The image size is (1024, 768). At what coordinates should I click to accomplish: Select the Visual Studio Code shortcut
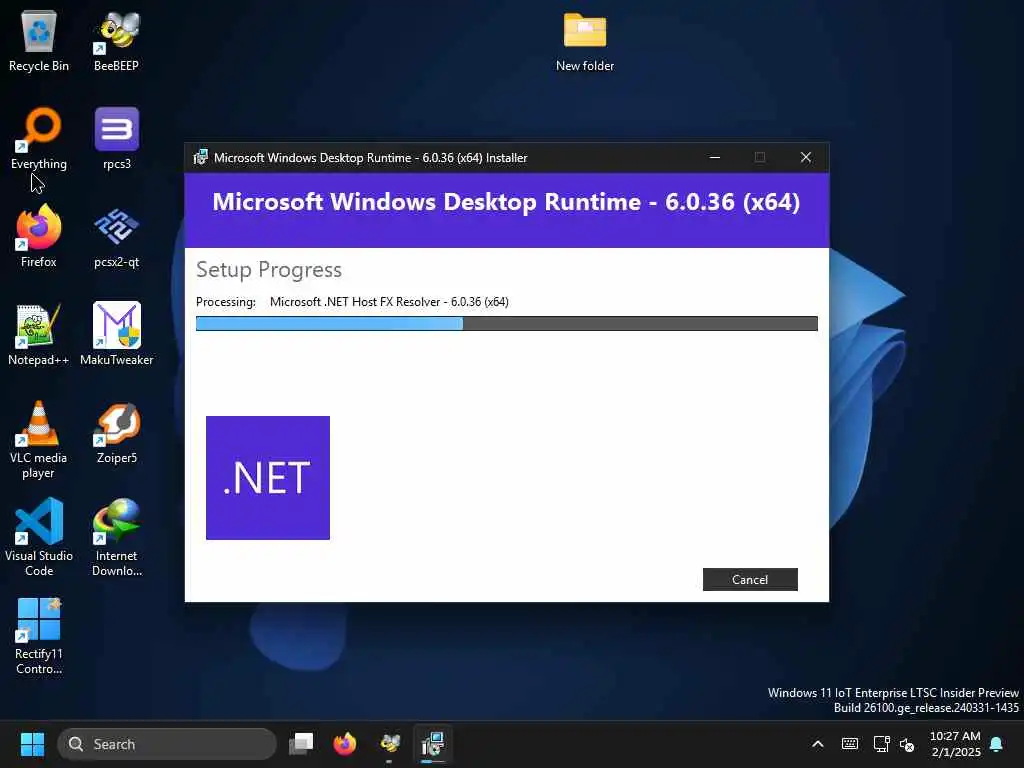click(39, 538)
